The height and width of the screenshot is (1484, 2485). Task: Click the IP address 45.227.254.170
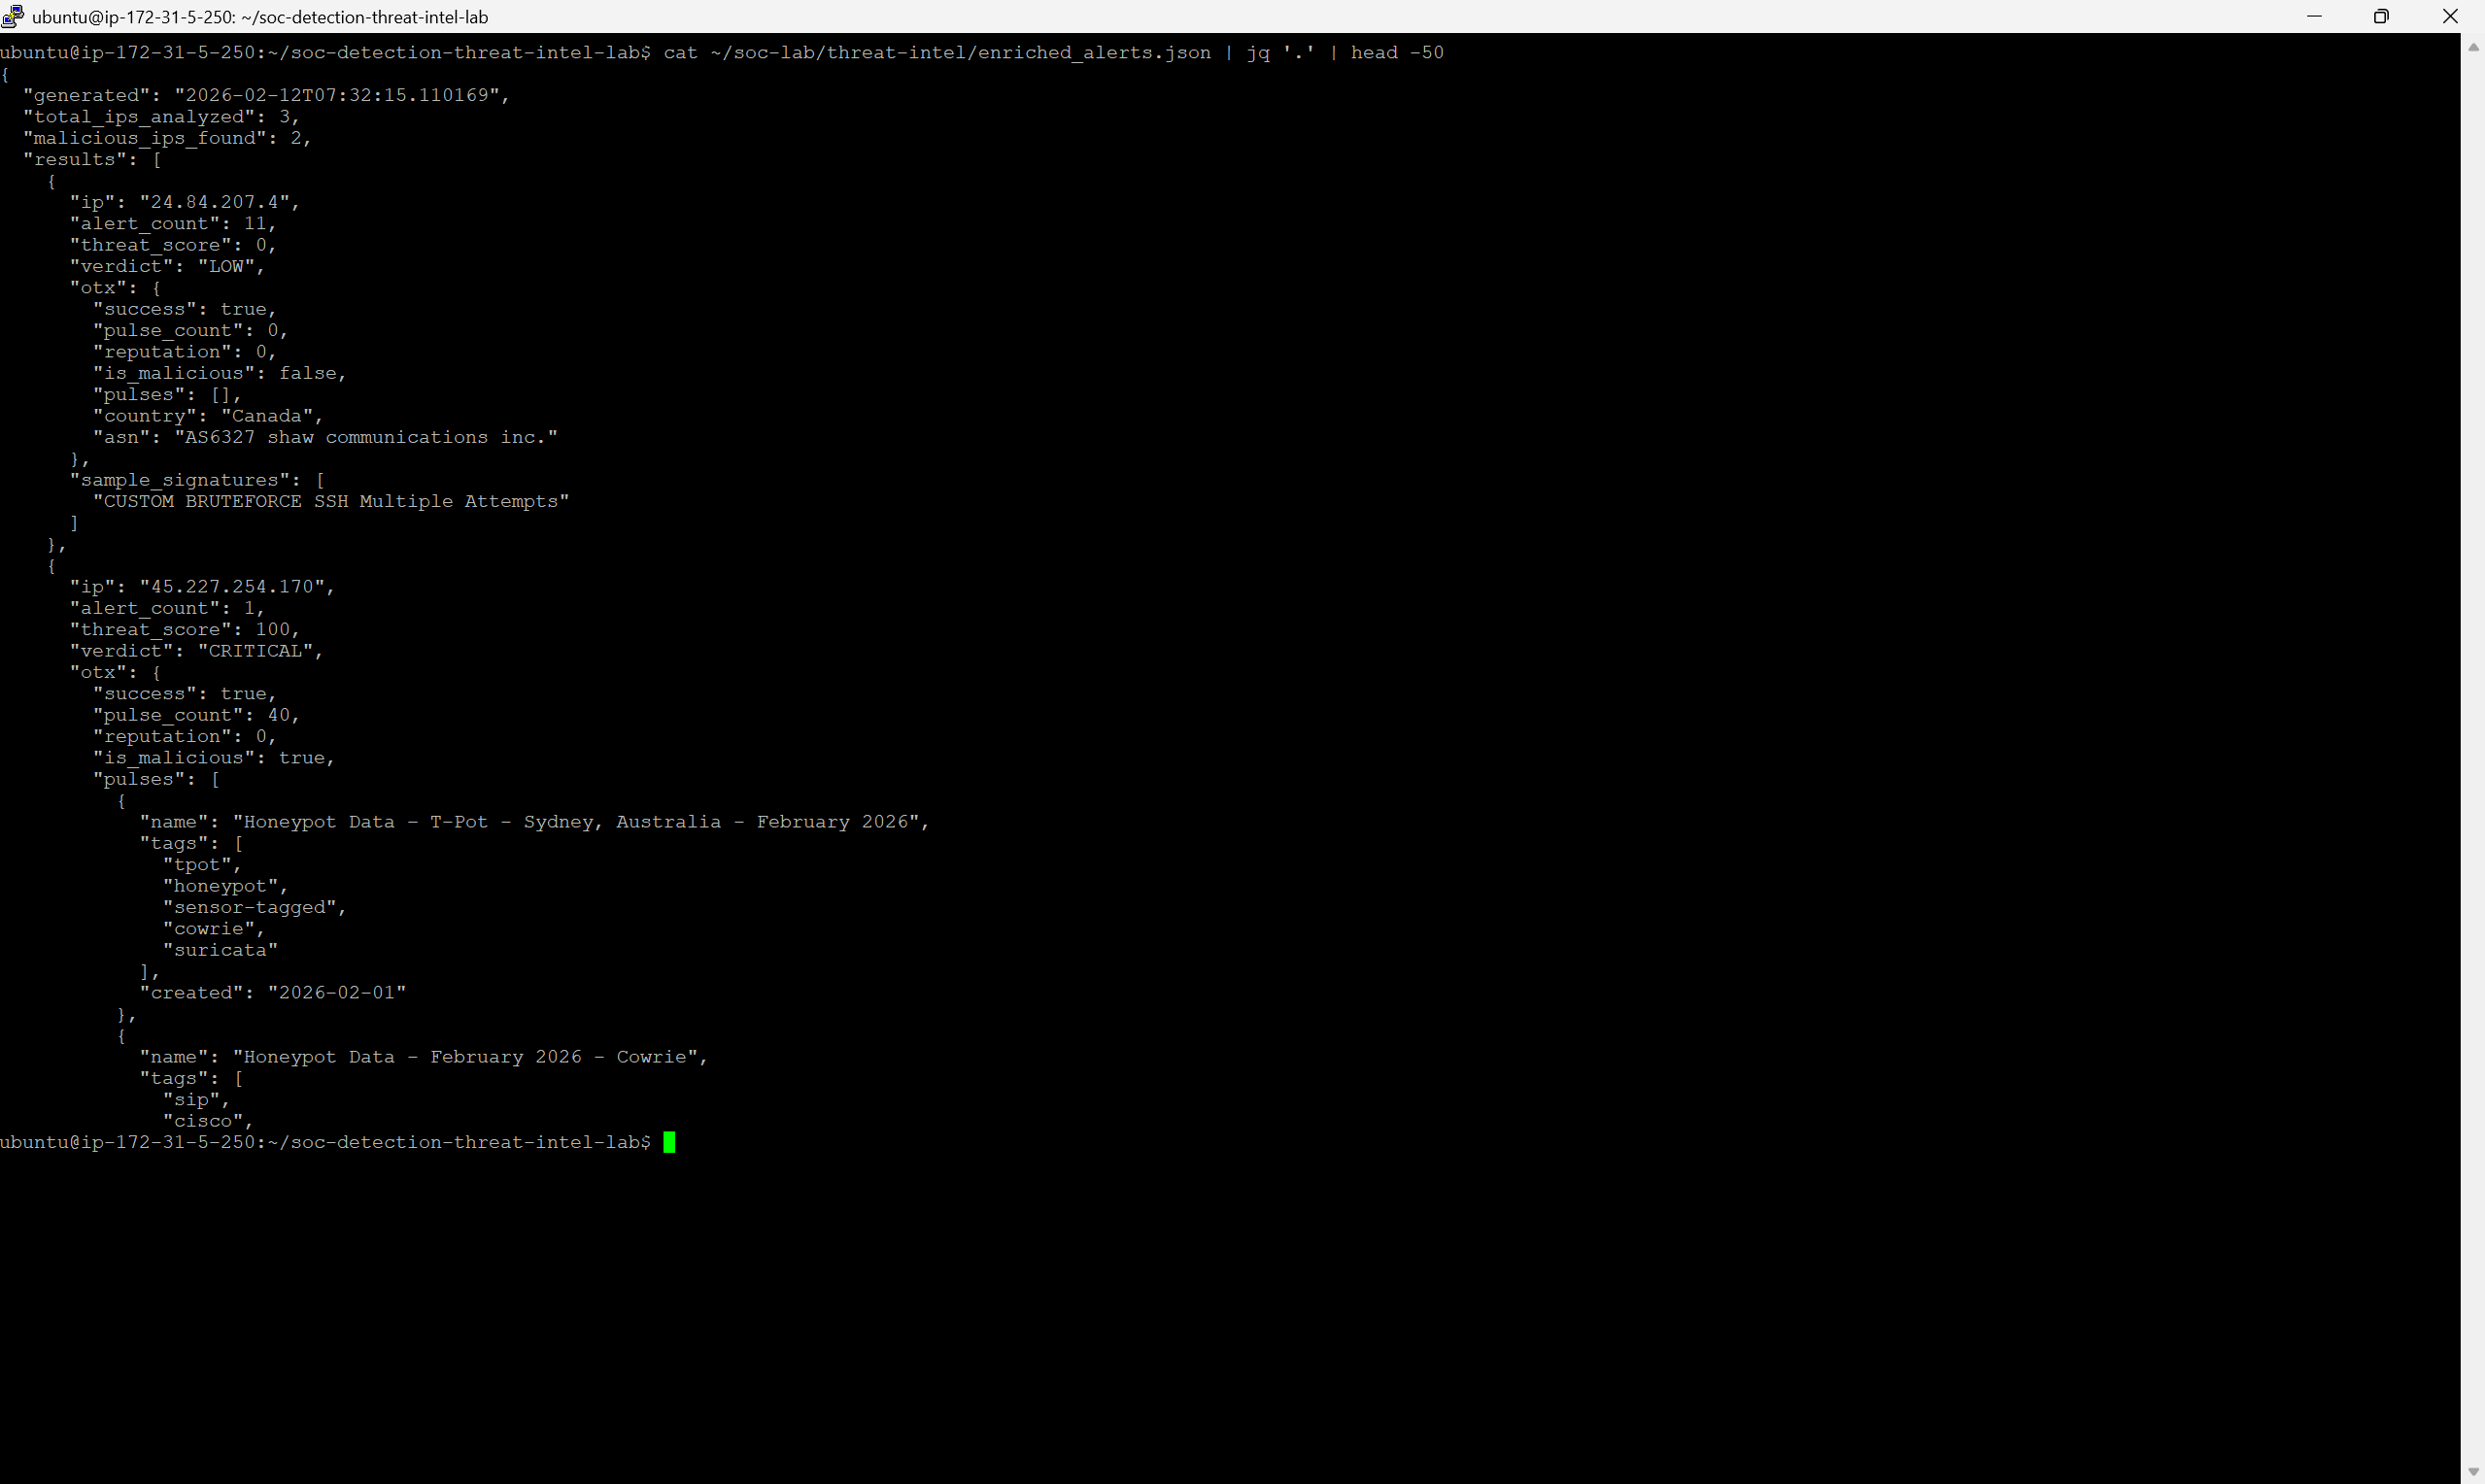(x=232, y=587)
